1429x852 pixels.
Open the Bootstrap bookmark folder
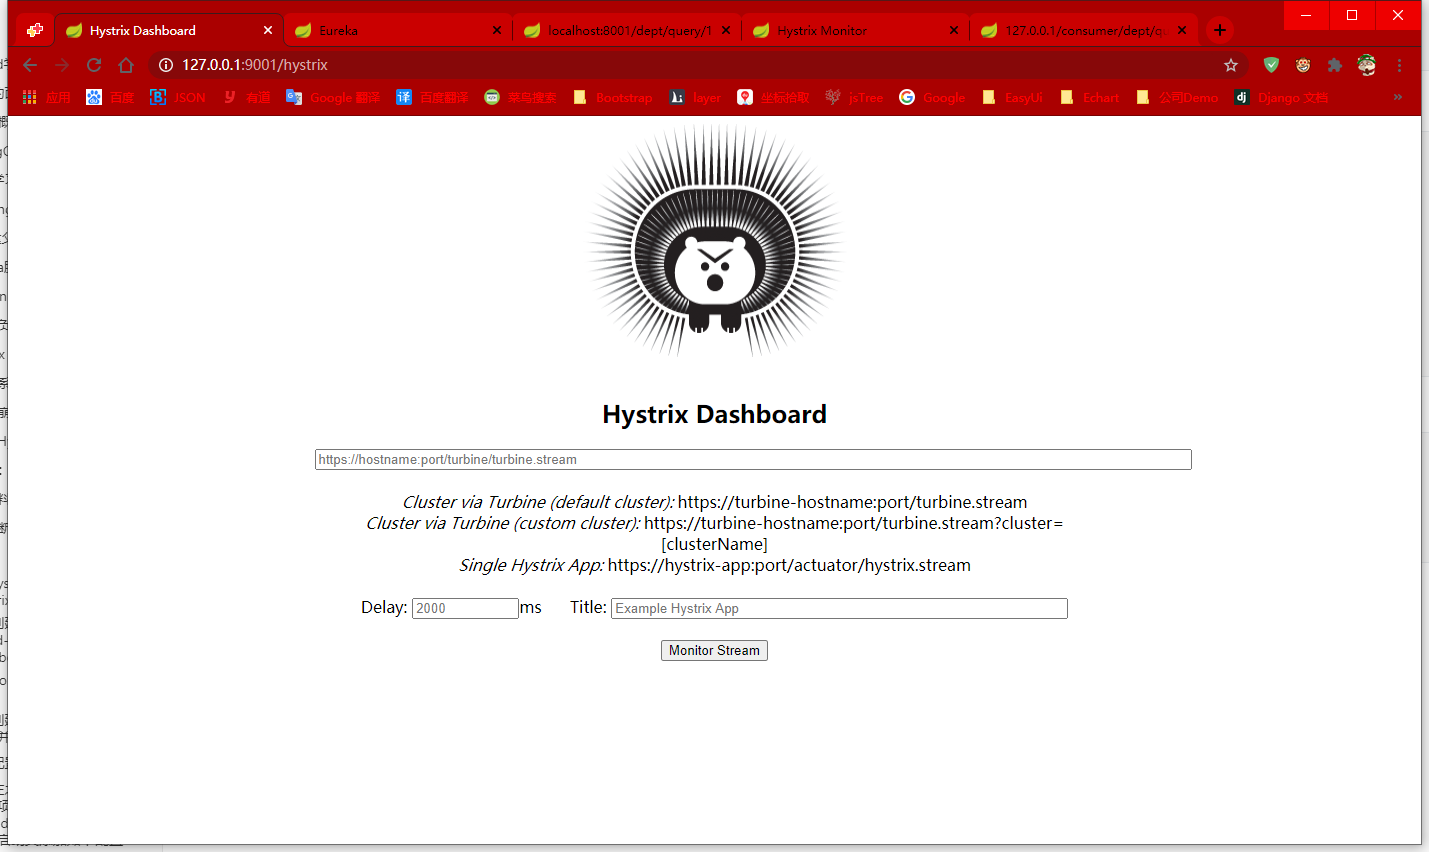click(x=613, y=97)
